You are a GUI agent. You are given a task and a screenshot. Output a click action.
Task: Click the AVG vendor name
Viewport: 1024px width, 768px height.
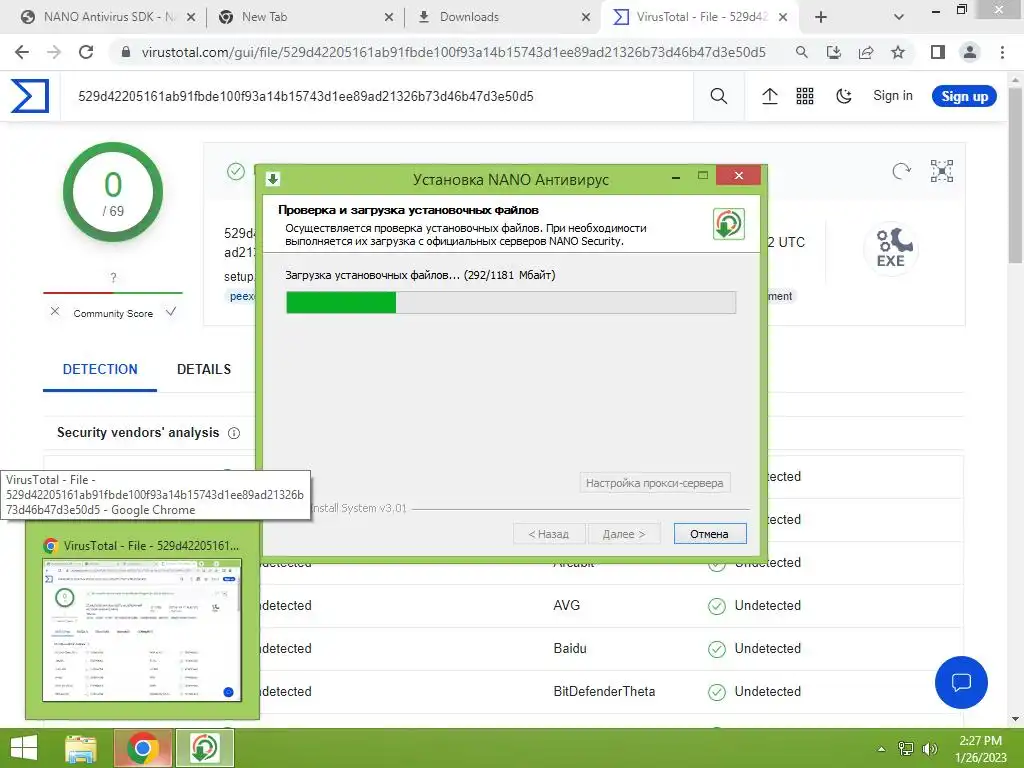click(566, 605)
